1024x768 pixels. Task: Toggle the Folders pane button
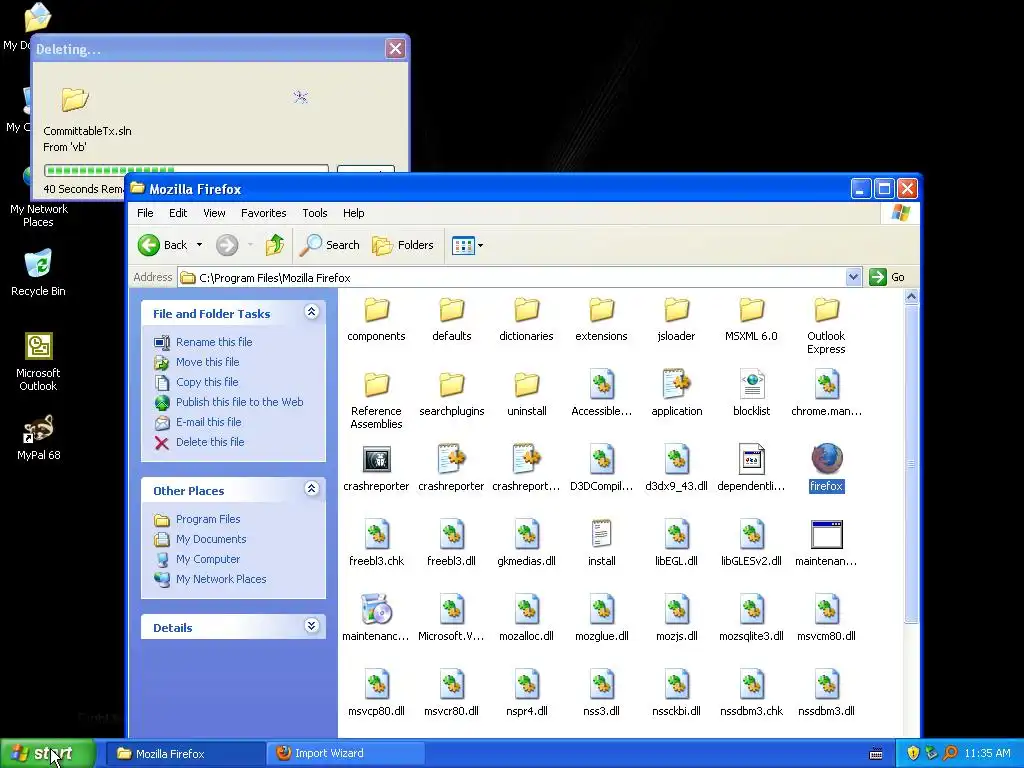[x=403, y=245]
